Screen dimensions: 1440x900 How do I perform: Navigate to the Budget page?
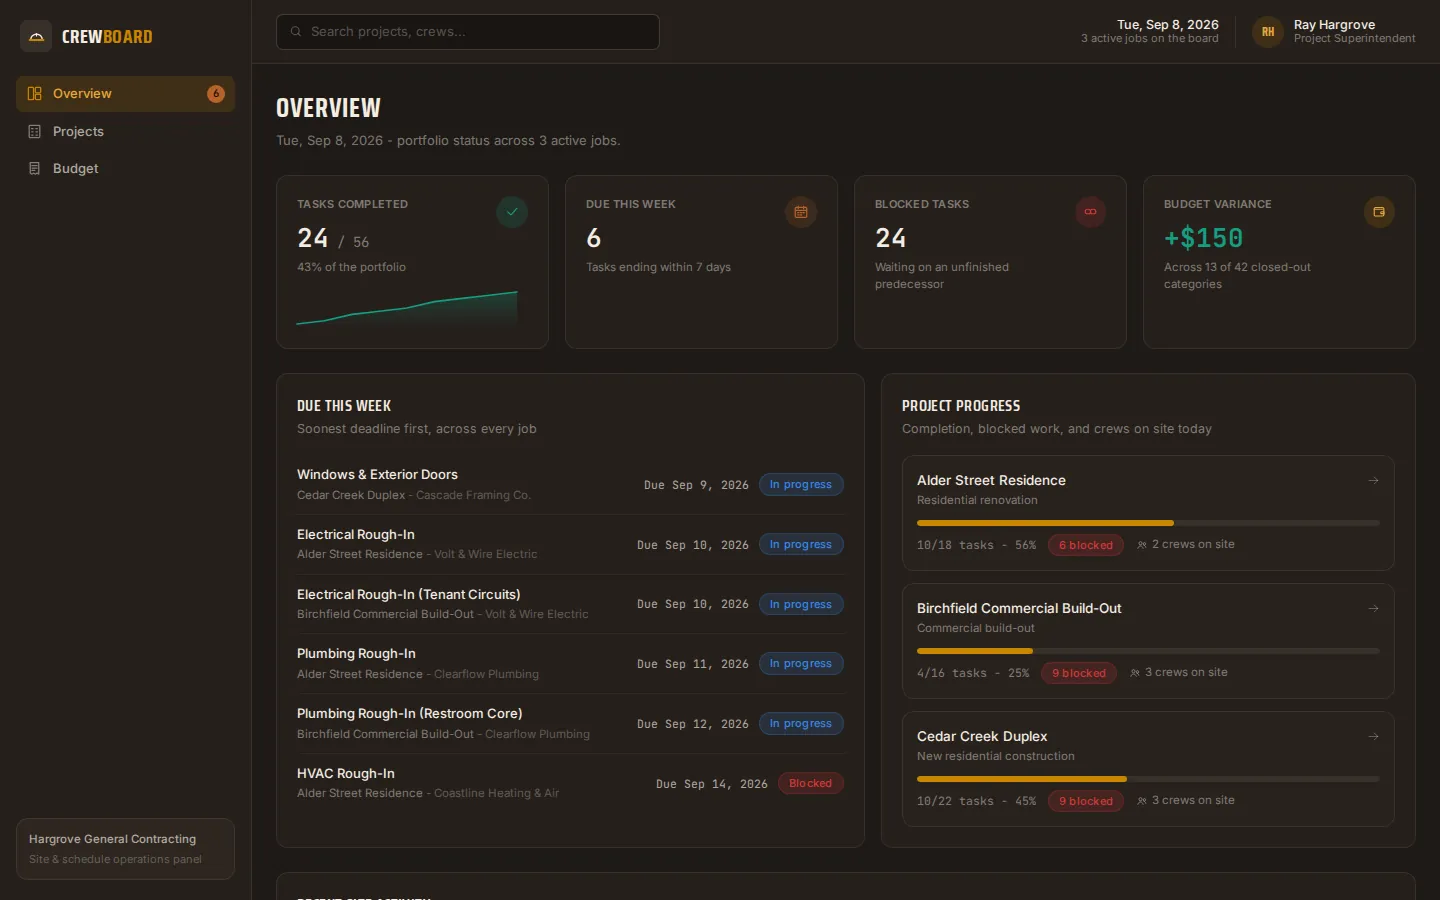point(125,168)
